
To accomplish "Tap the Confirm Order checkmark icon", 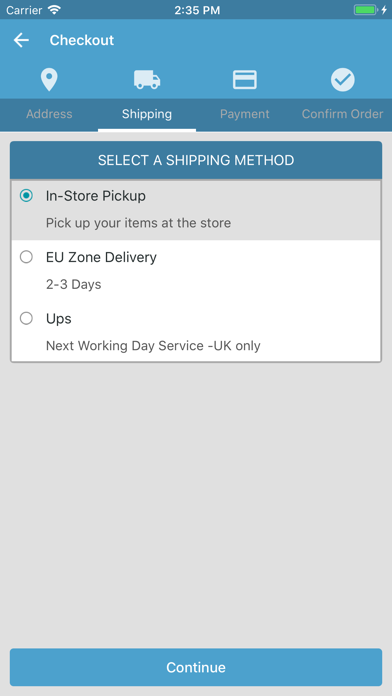I will [343, 80].
